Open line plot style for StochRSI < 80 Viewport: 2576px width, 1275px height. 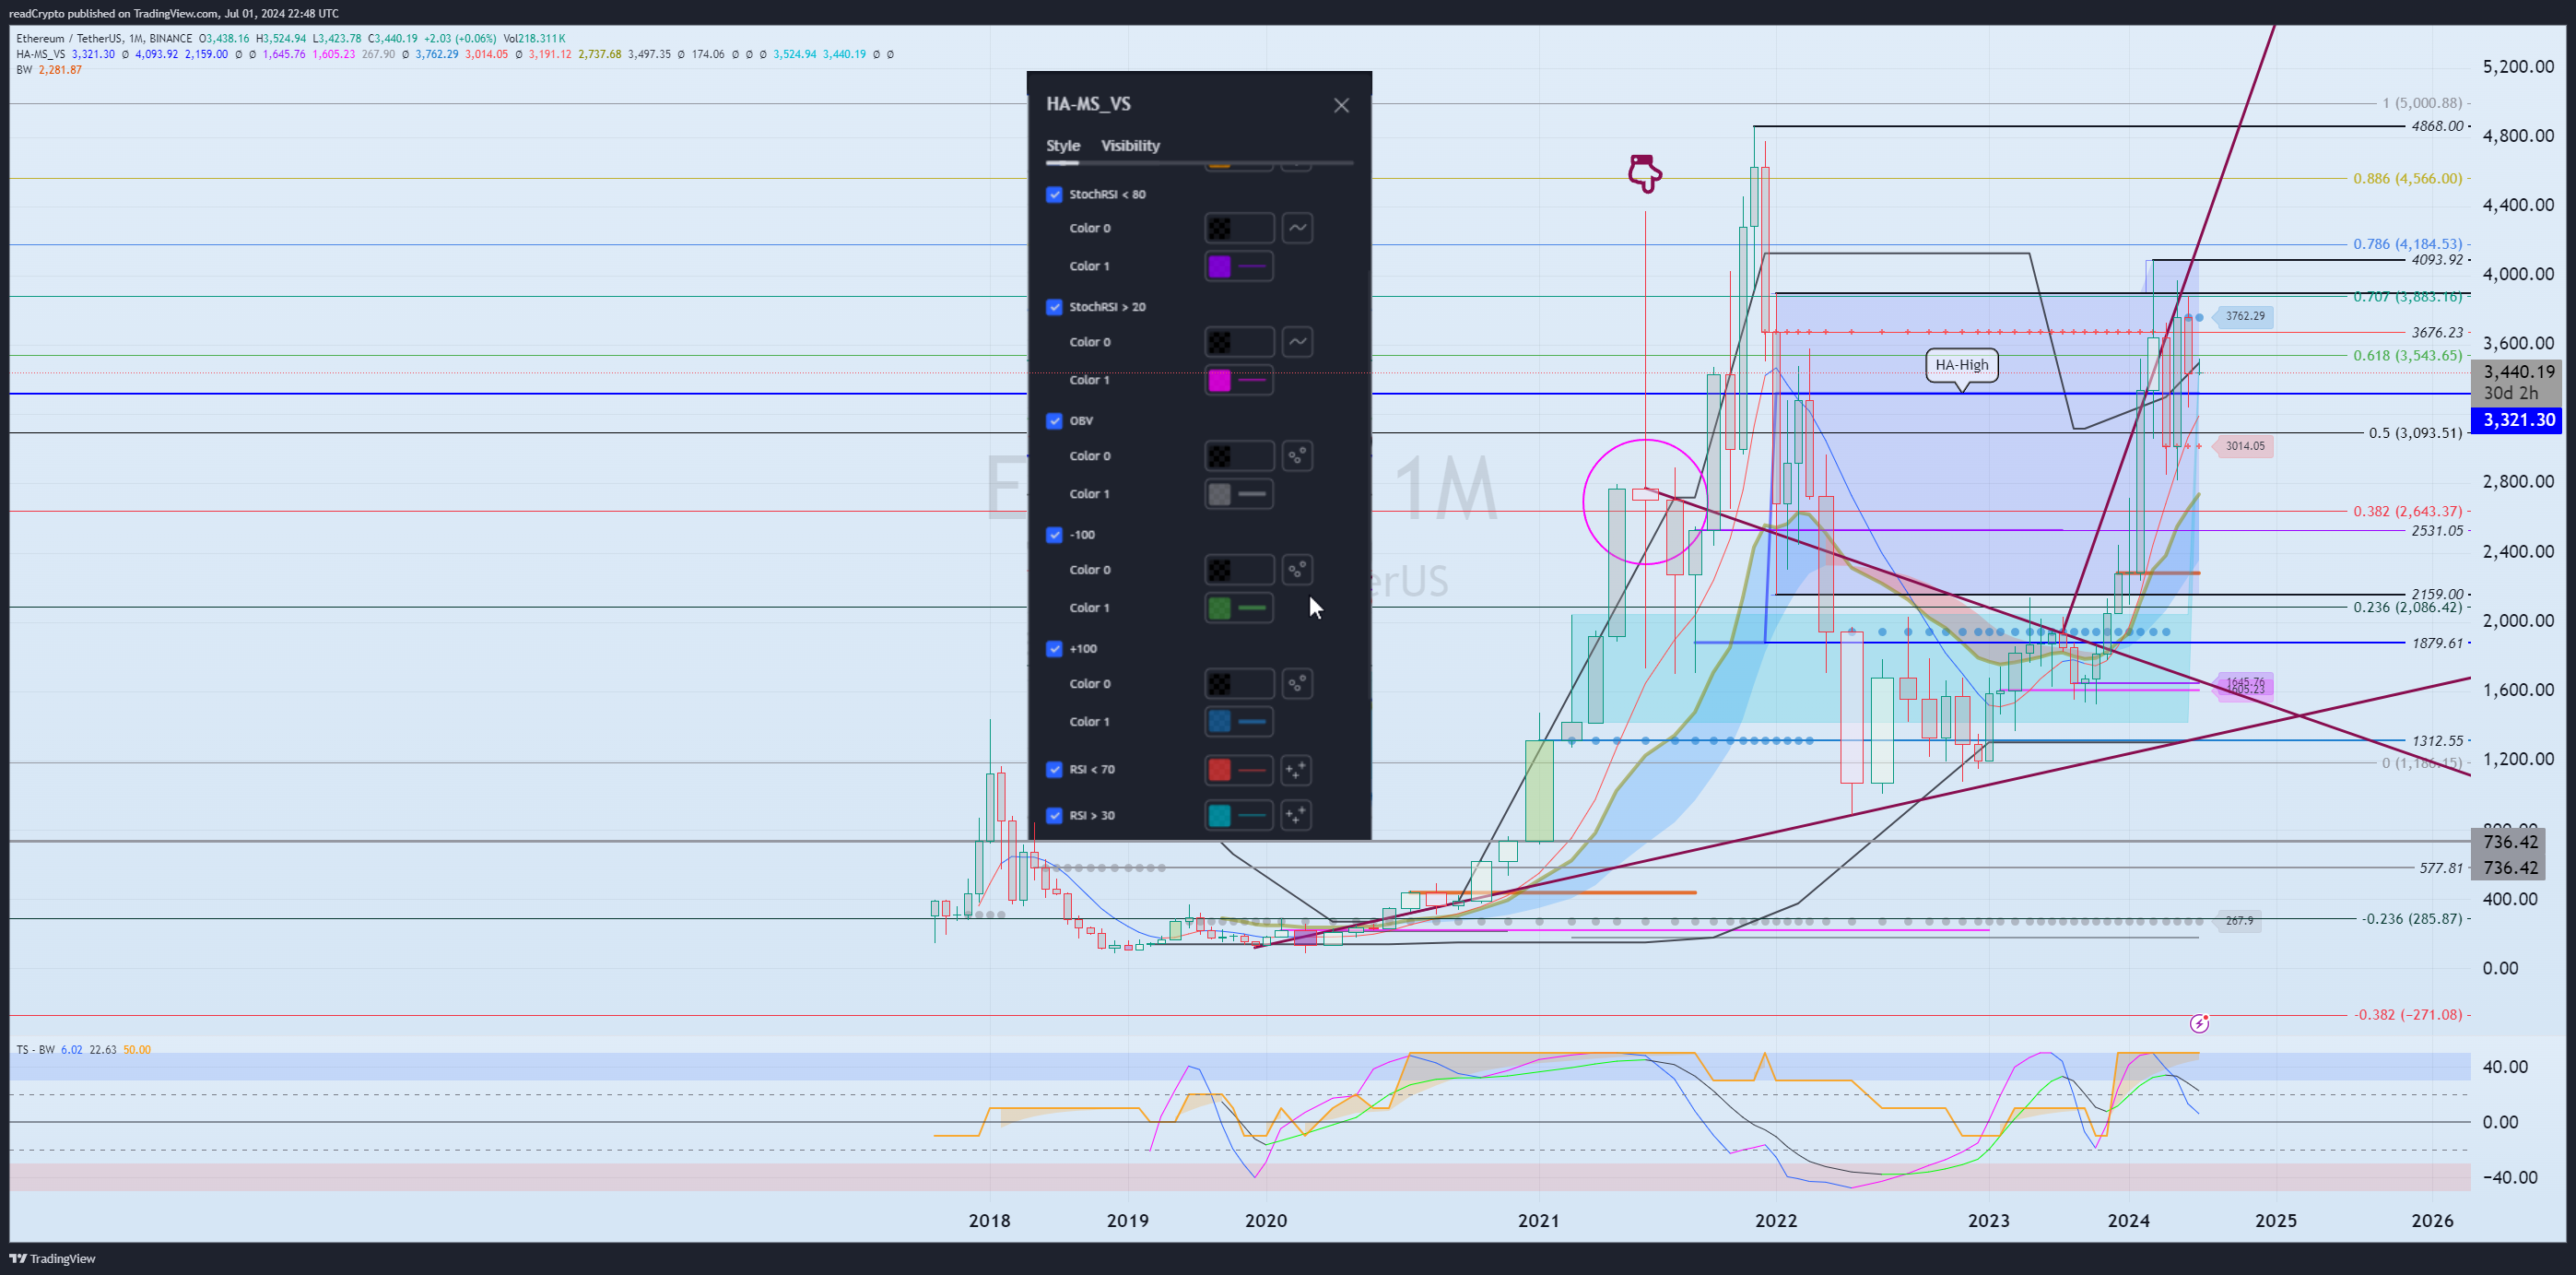1297,228
